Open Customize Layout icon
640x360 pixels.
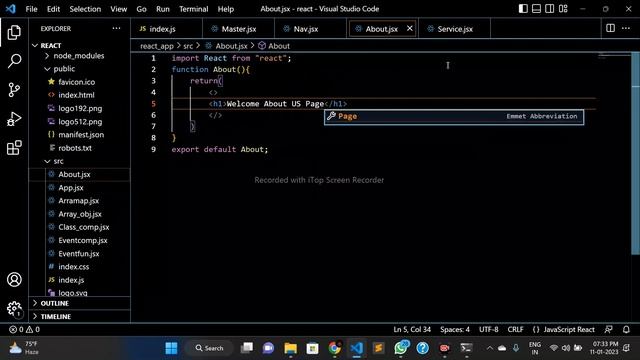(x=563, y=9)
